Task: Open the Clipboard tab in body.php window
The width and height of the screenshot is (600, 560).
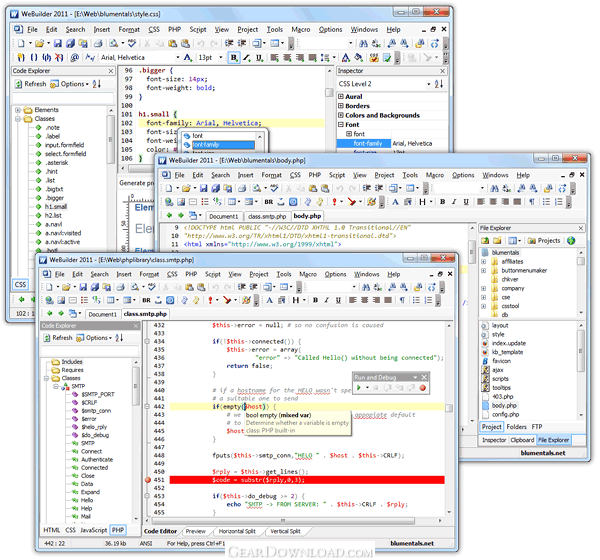Action: 522,440
